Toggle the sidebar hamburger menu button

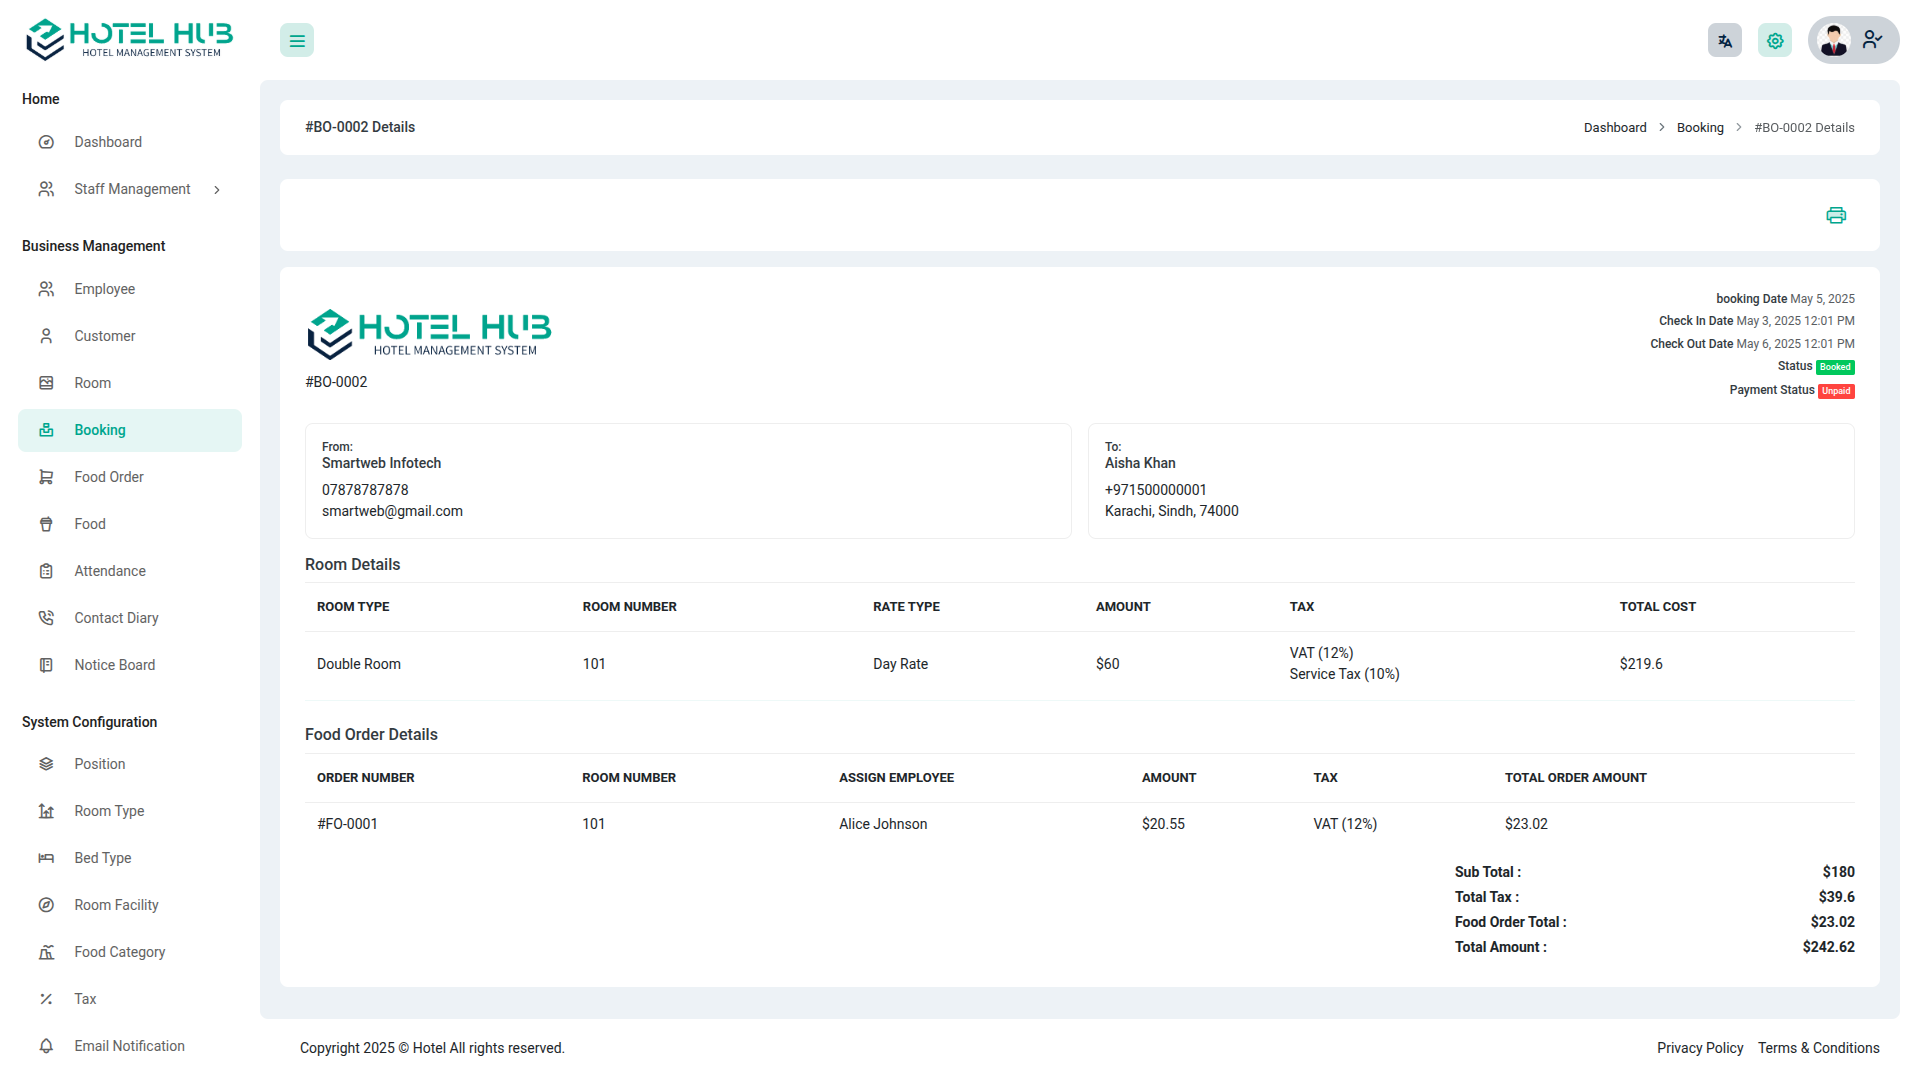coord(297,41)
